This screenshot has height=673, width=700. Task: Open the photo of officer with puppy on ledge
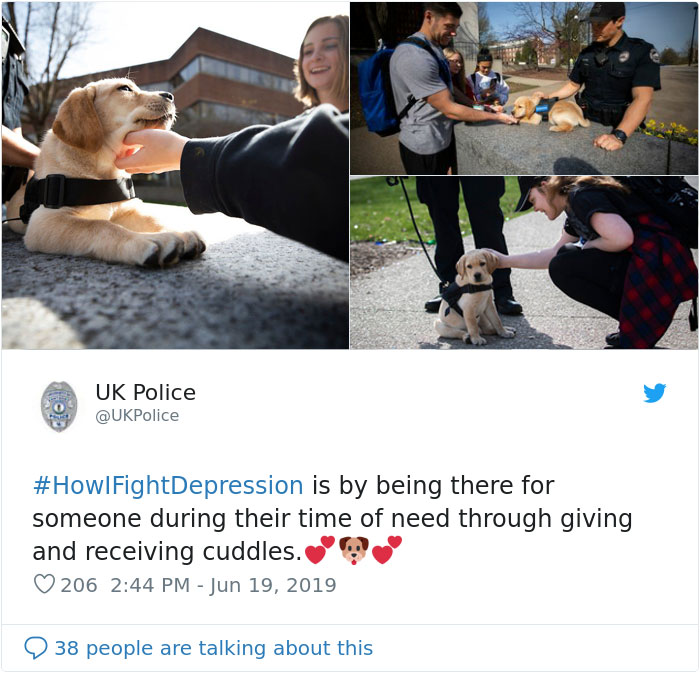point(524,88)
